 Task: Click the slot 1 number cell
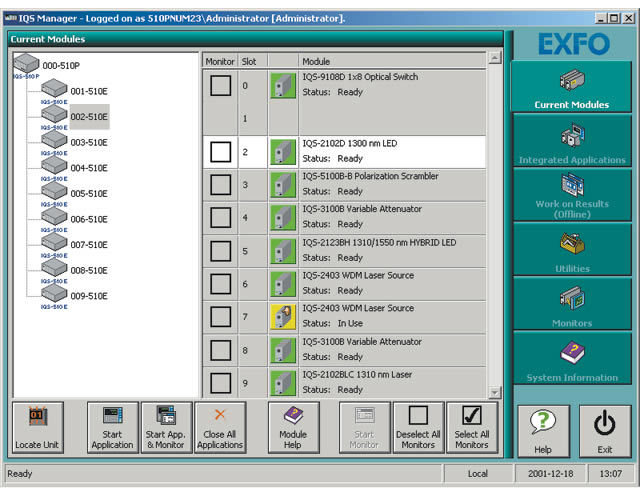tap(245, 119)
